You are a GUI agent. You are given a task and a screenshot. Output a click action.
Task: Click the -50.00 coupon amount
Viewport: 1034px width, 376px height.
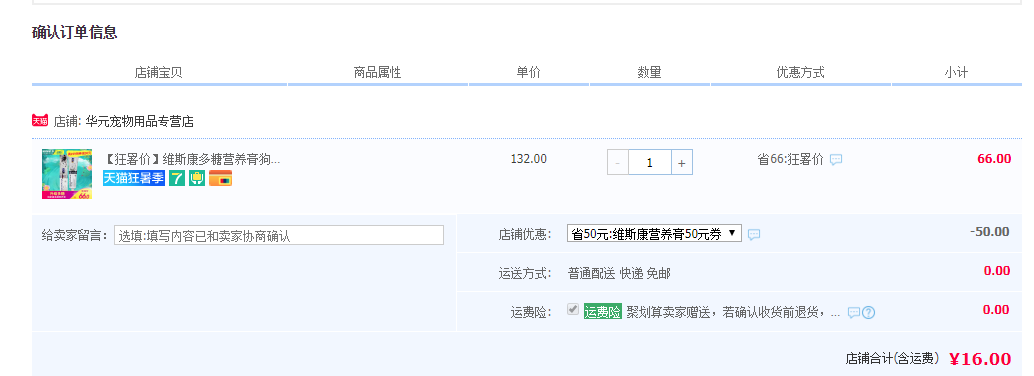(990, 232)
